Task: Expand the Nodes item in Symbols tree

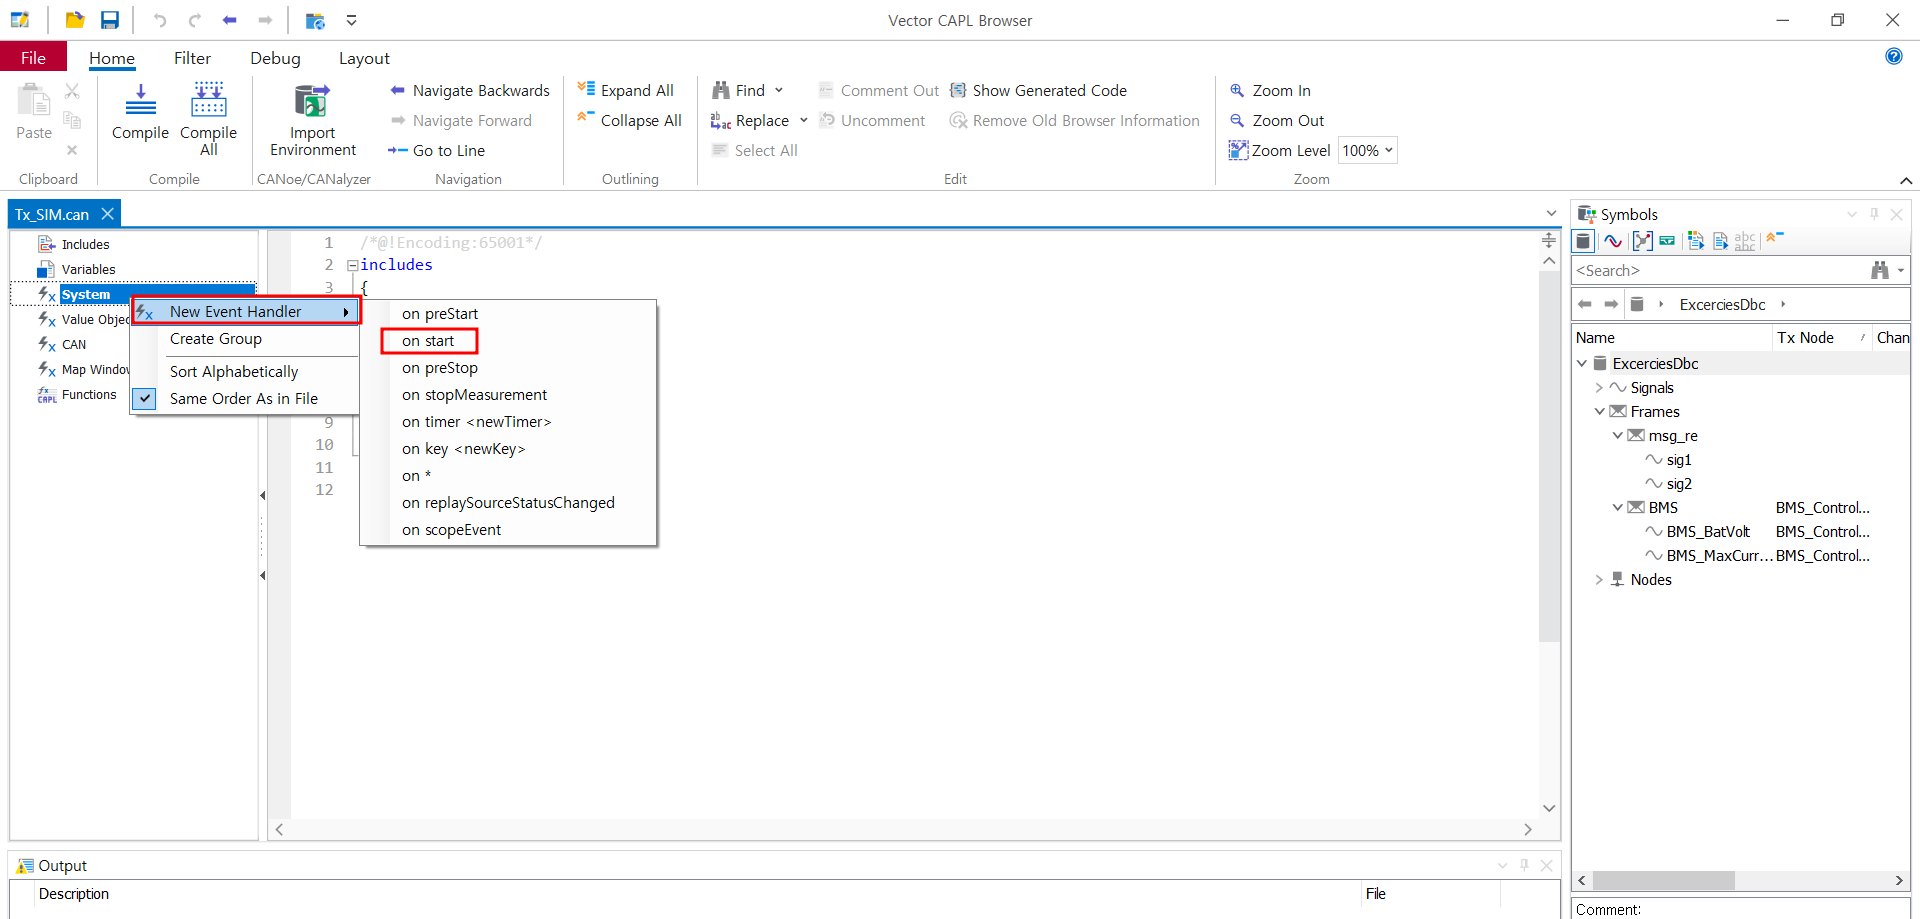Action: [1599, 579]
